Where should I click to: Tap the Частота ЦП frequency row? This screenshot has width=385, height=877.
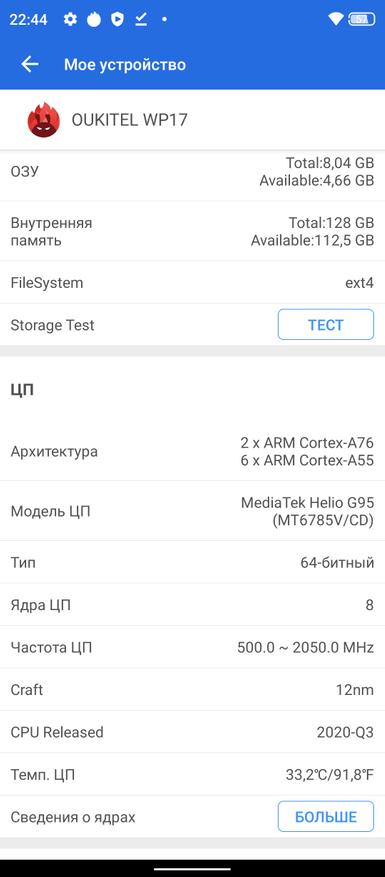click(x=192, y=648)
